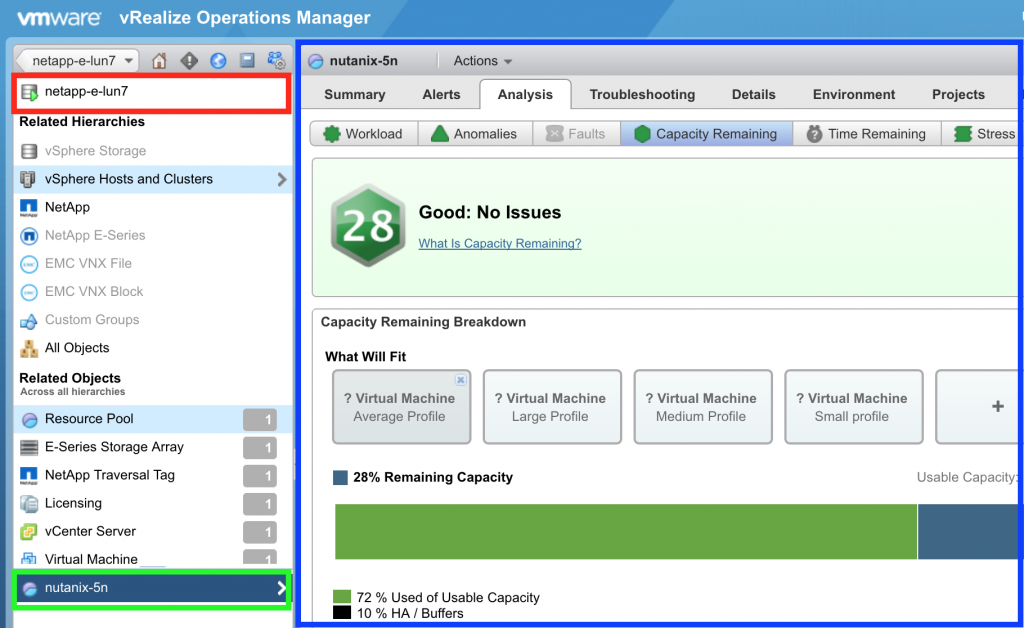Select the Analysis tab

pyautogui.click(x=525, y=95)
